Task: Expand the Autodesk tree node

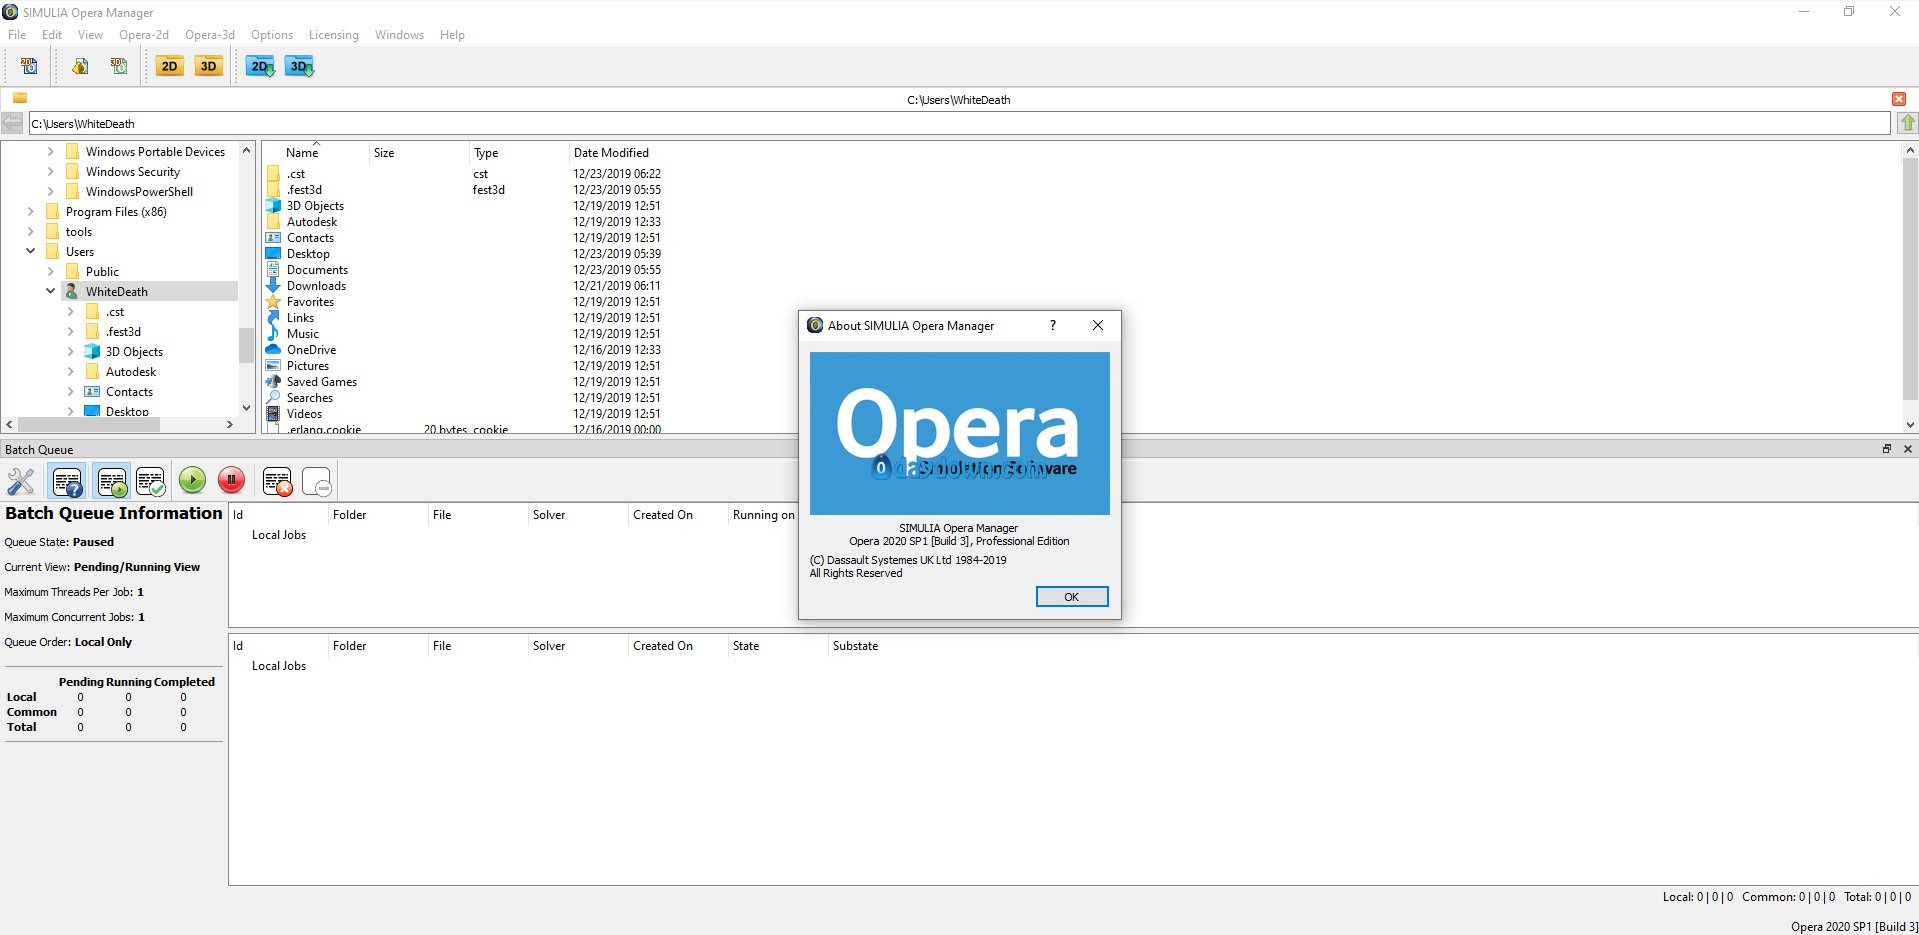Action: (x=71, y=372)
